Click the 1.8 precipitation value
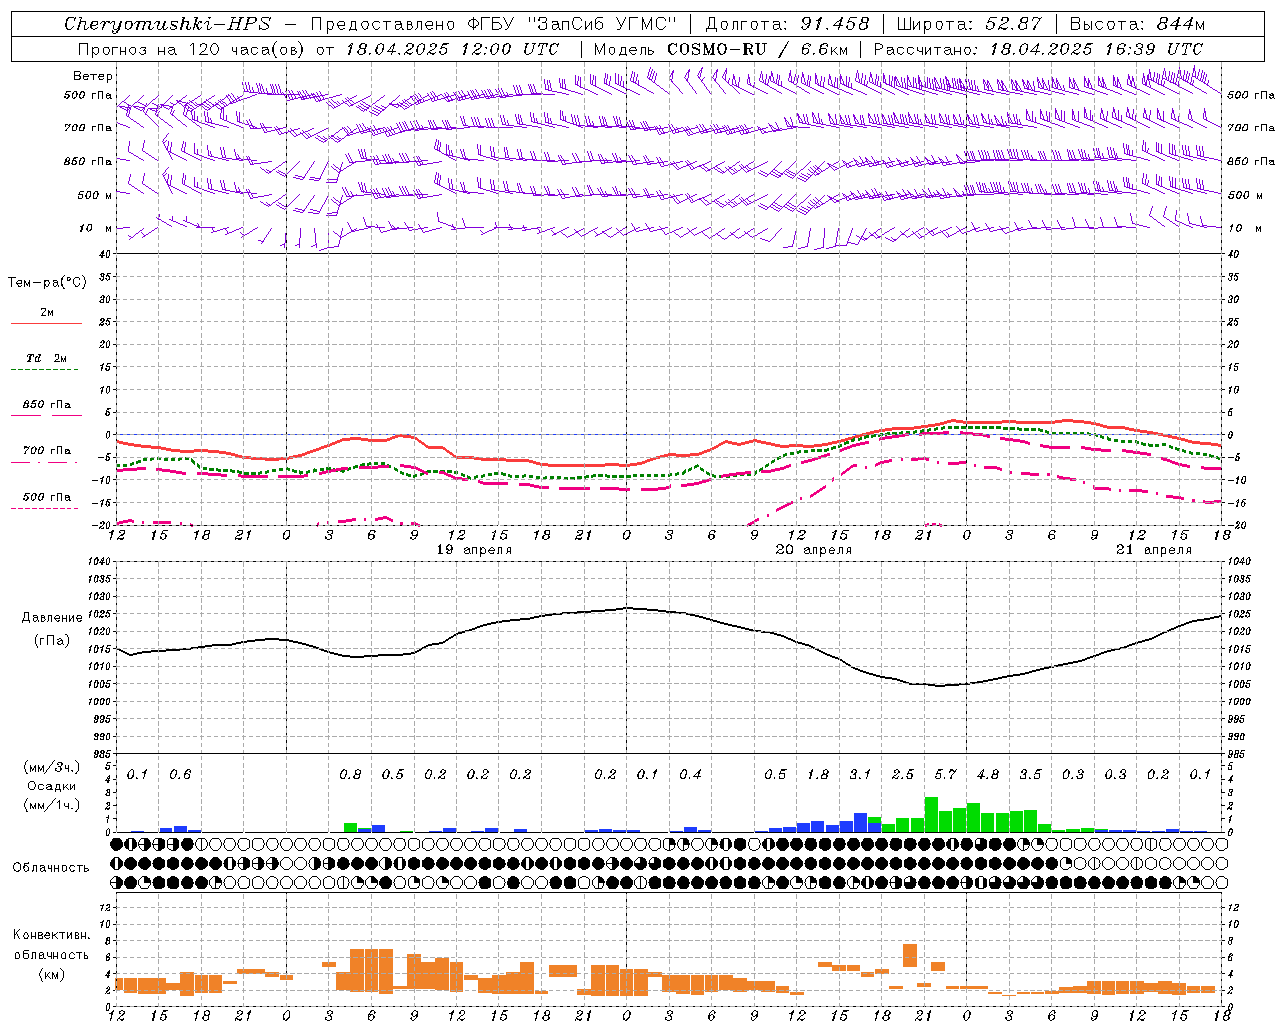Image resolution: width=1280 pixels, height=1024 pixels. pos(818,774)
